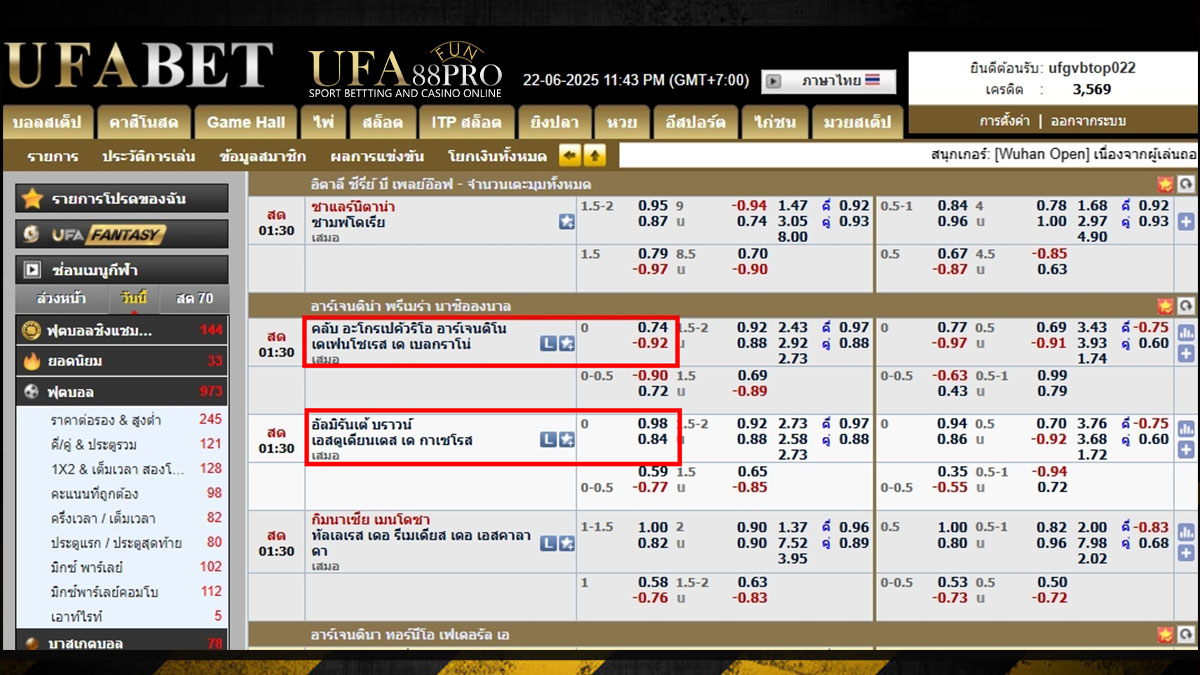Click โยกเงินทั้งหมด transfer-all link
Screen dimensions: 1200x675
(x=498, y=156)
